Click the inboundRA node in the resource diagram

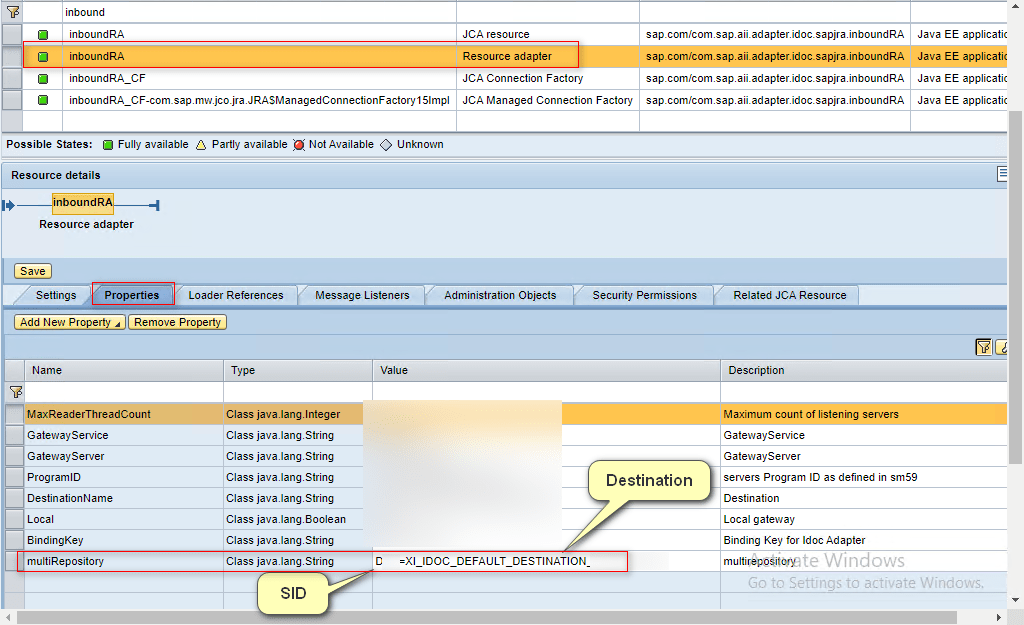[82, 203]
